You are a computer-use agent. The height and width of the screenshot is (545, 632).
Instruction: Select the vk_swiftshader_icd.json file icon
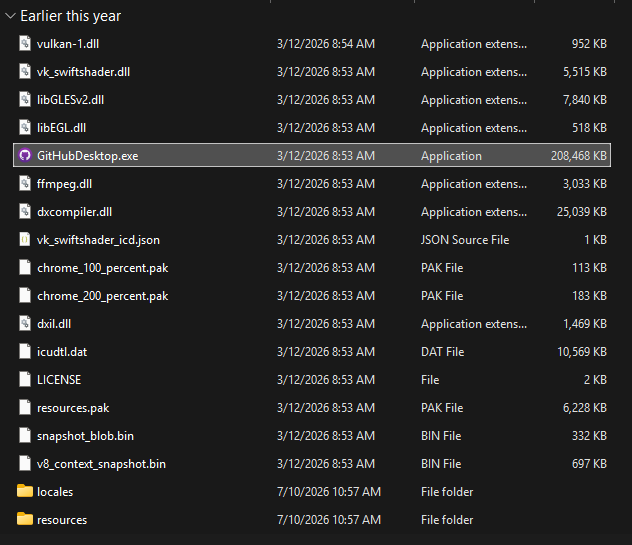(25, 239)
